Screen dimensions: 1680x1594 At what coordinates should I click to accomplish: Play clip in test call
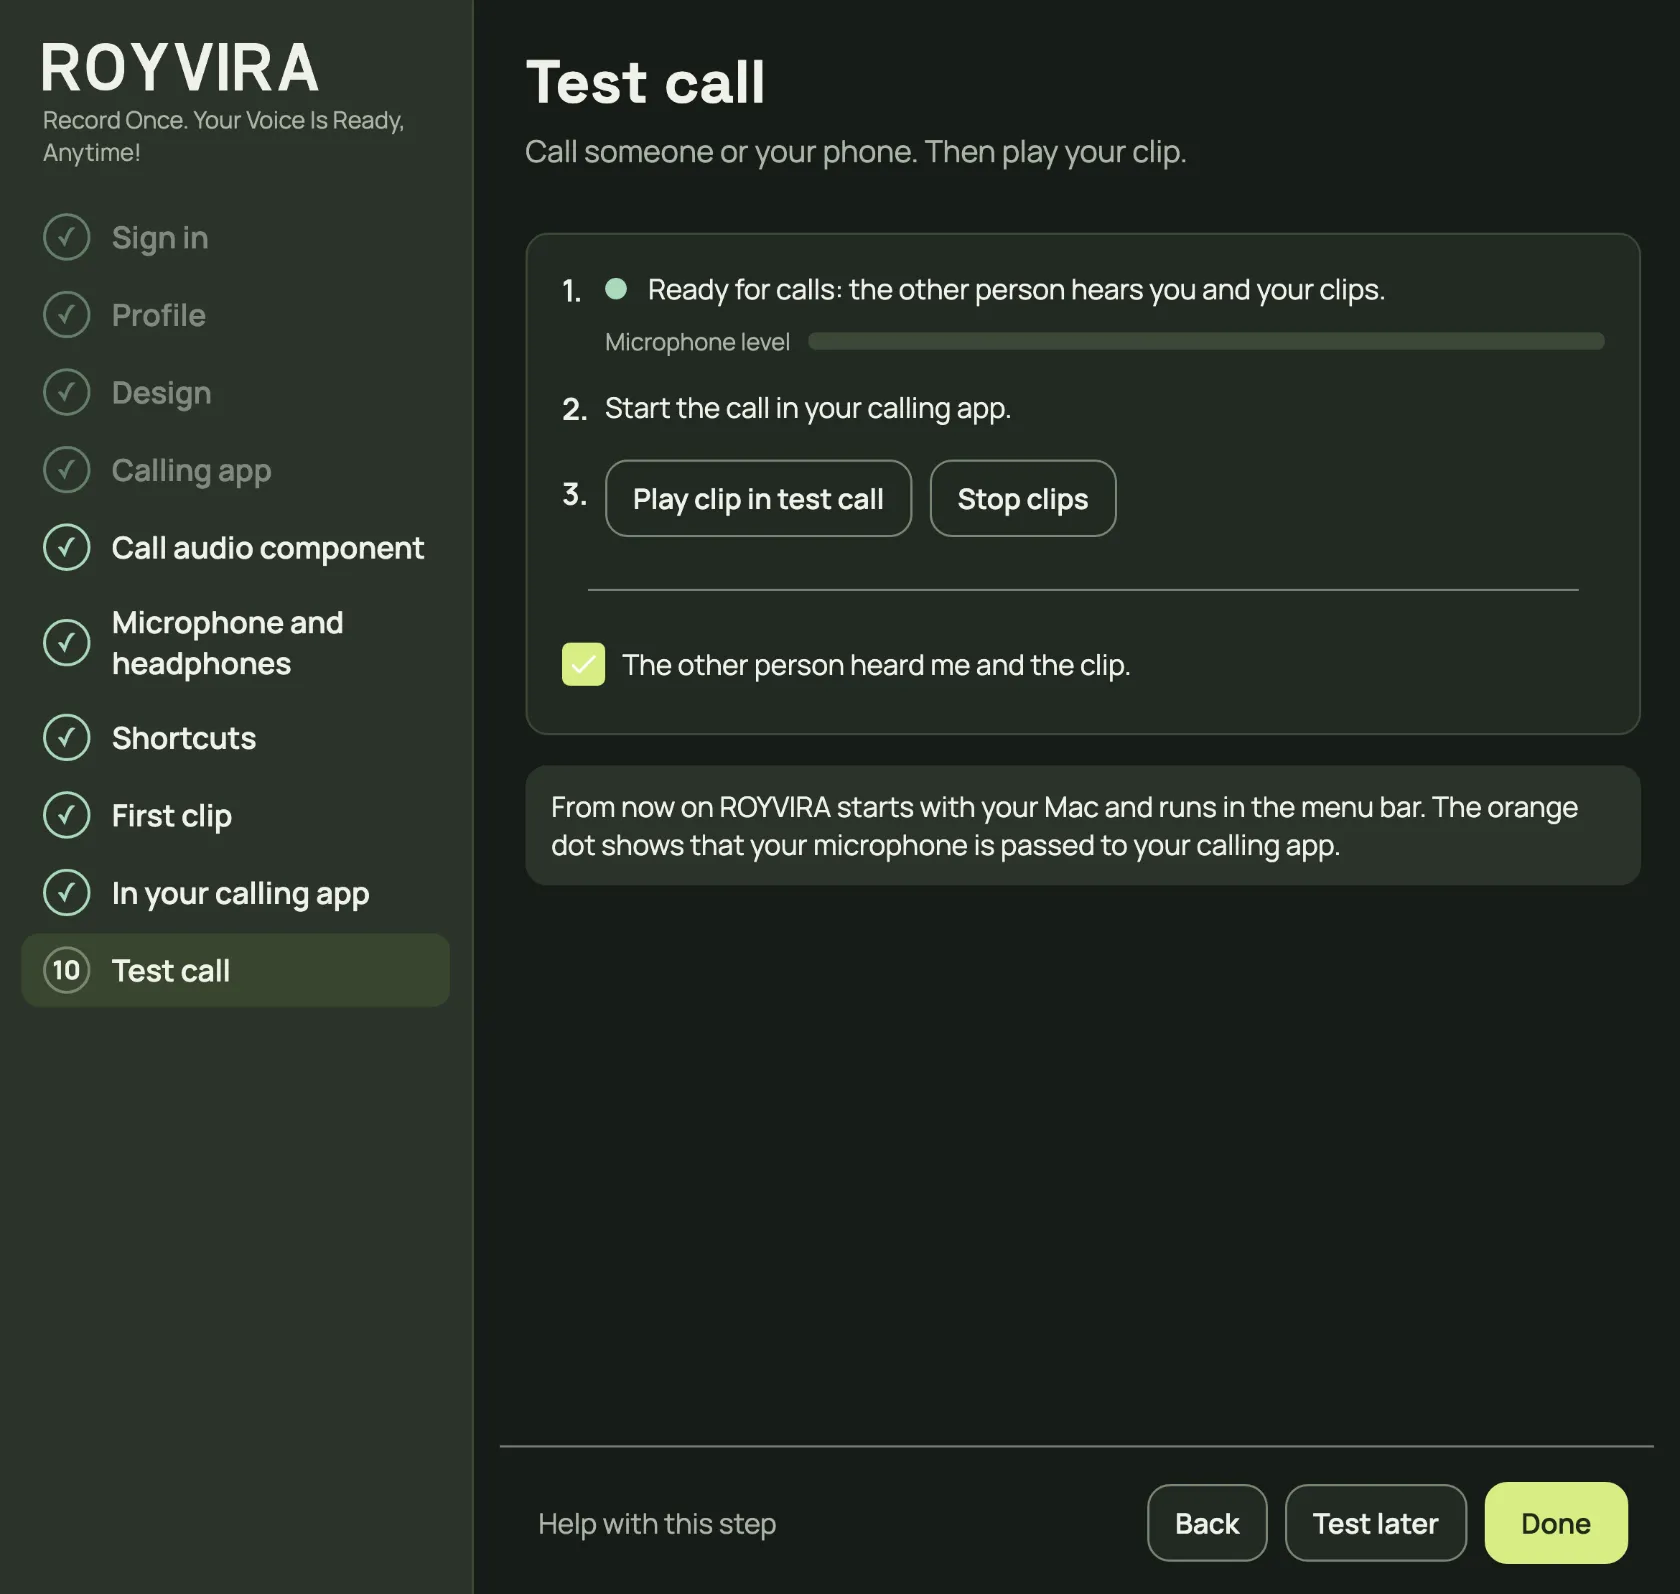(758, 498)
